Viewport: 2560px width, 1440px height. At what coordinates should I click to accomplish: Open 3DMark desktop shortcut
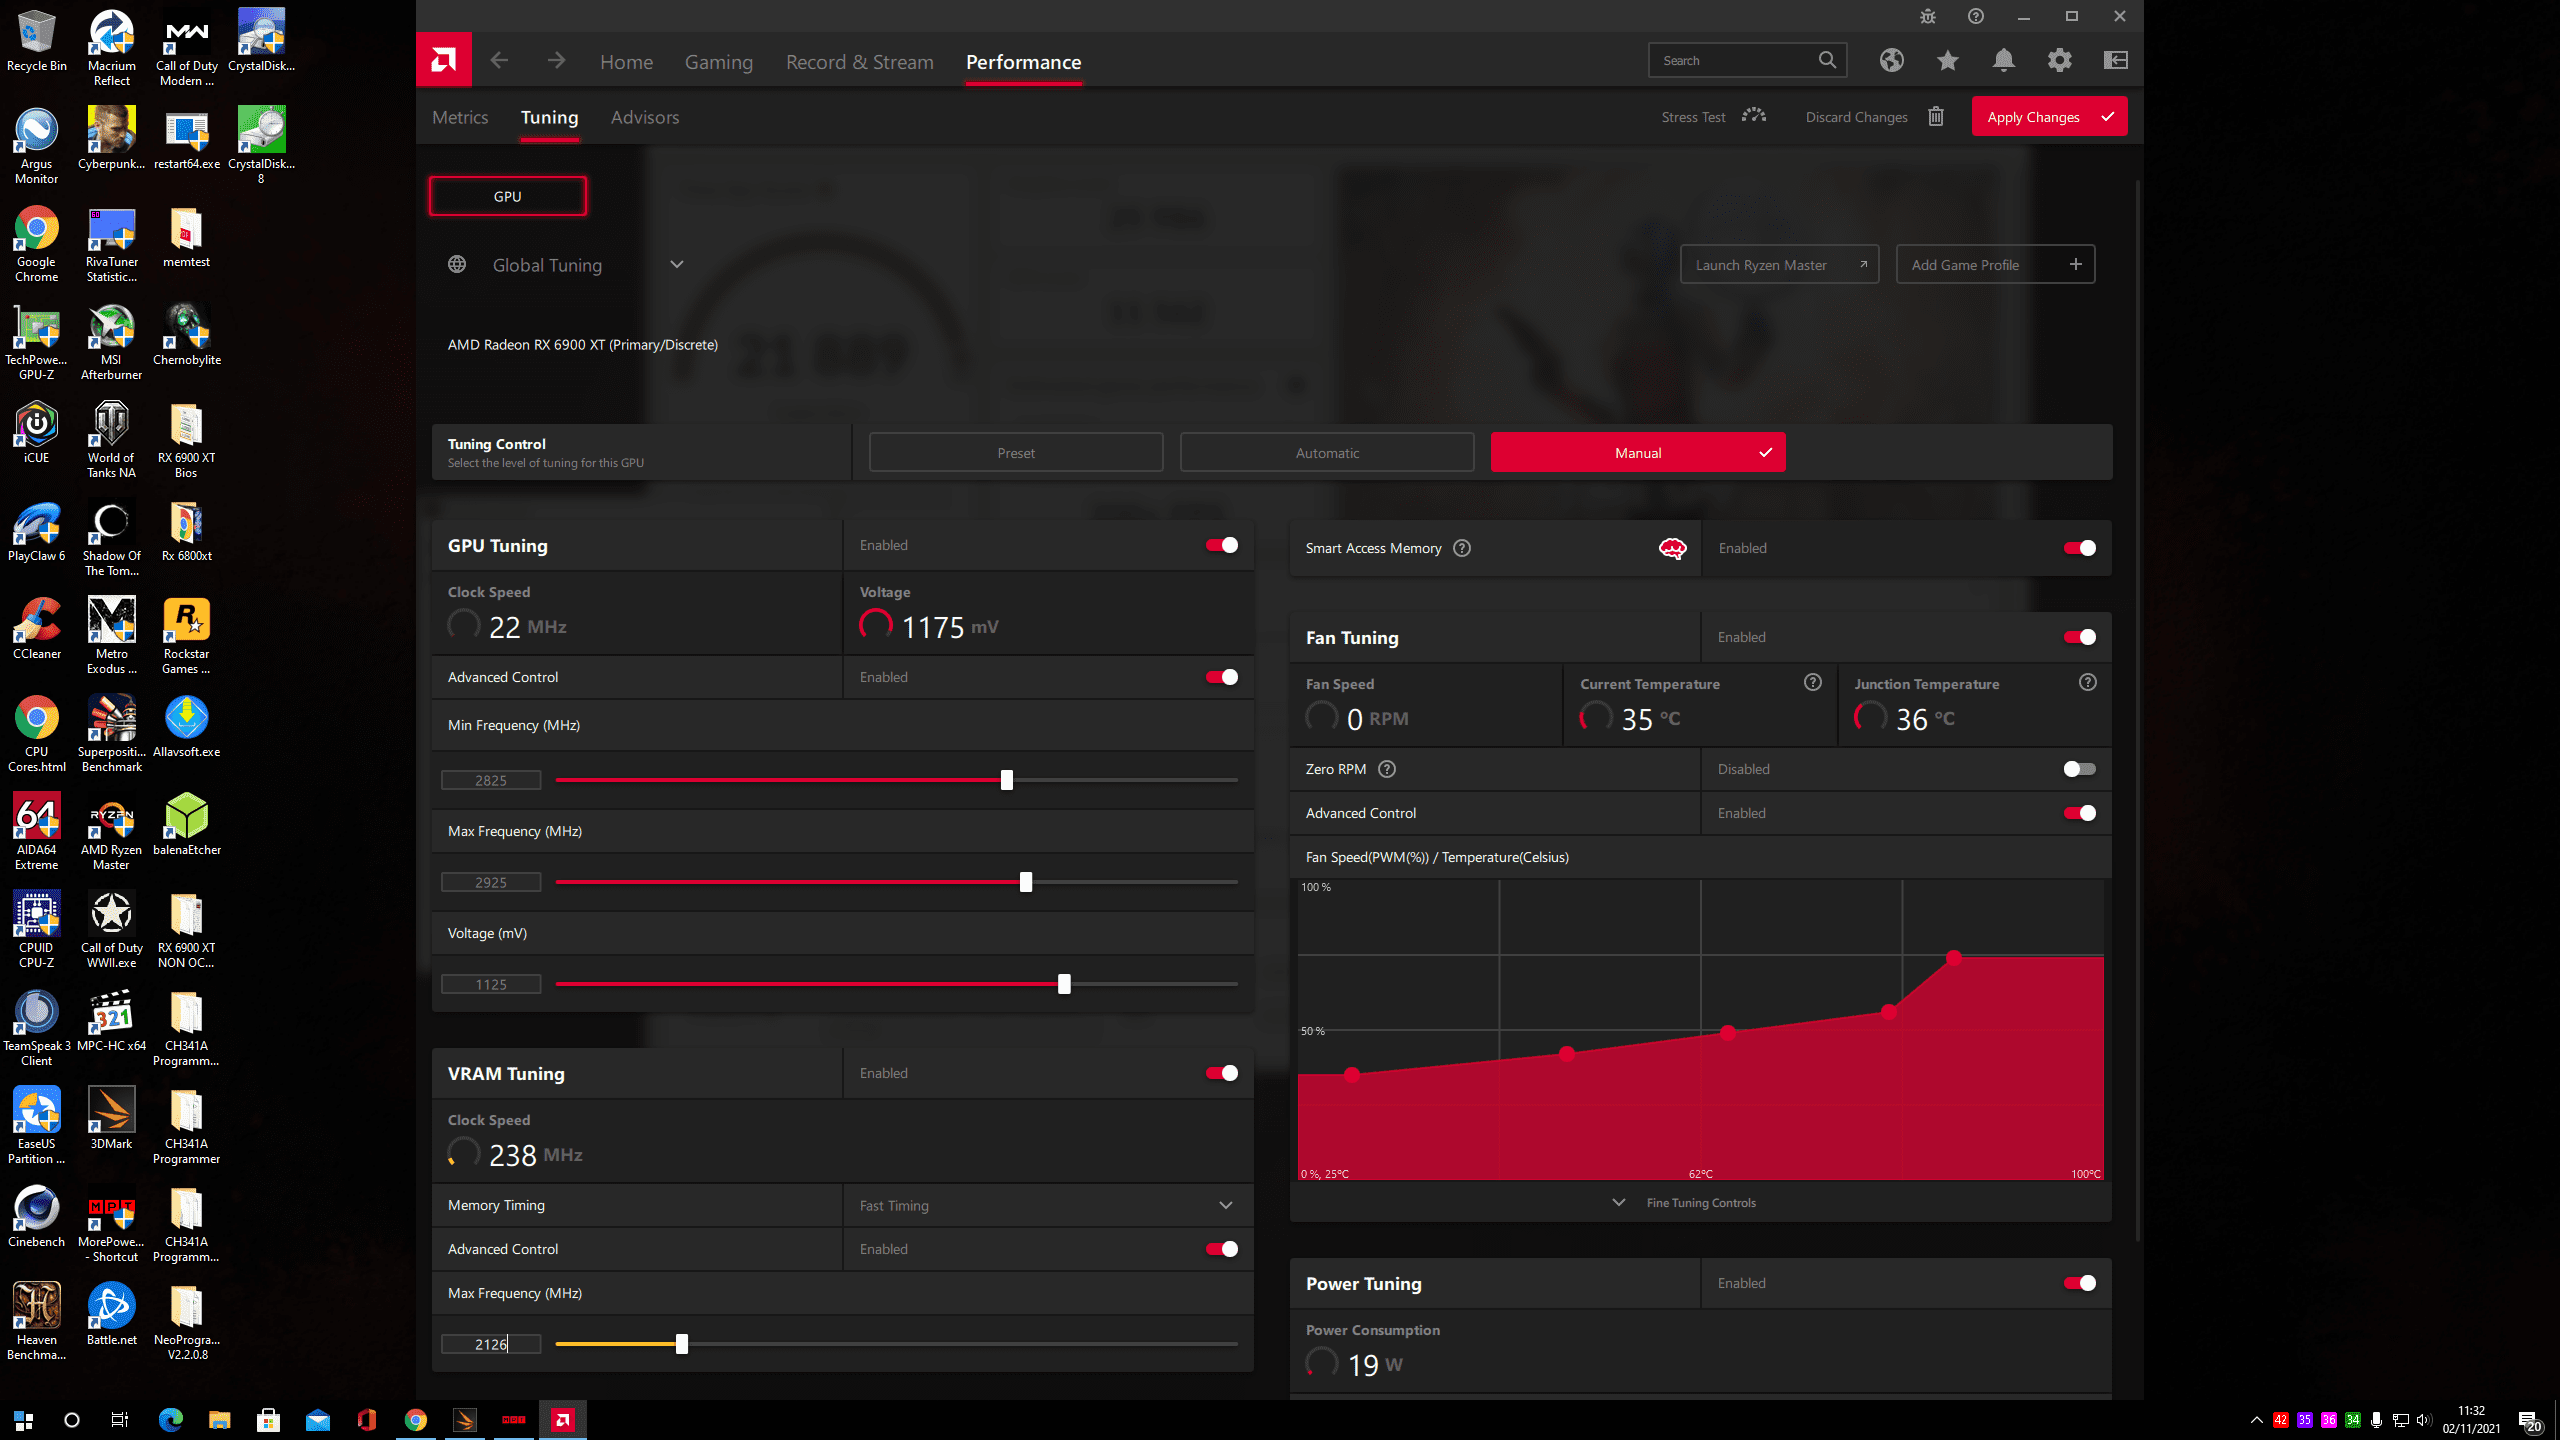(x=111, y=1118)
